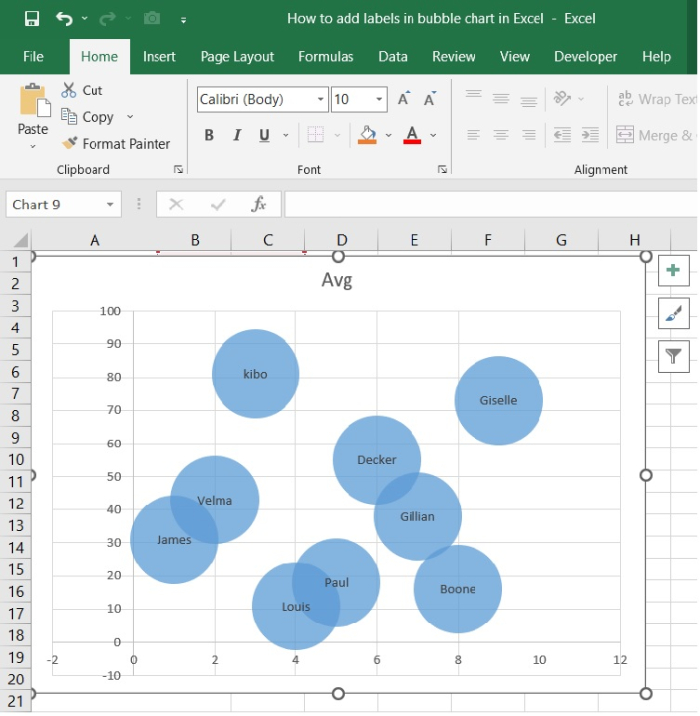The image size is (700, 716).
Task: Select the Avg chart title
Action: [x=337, y=280]
